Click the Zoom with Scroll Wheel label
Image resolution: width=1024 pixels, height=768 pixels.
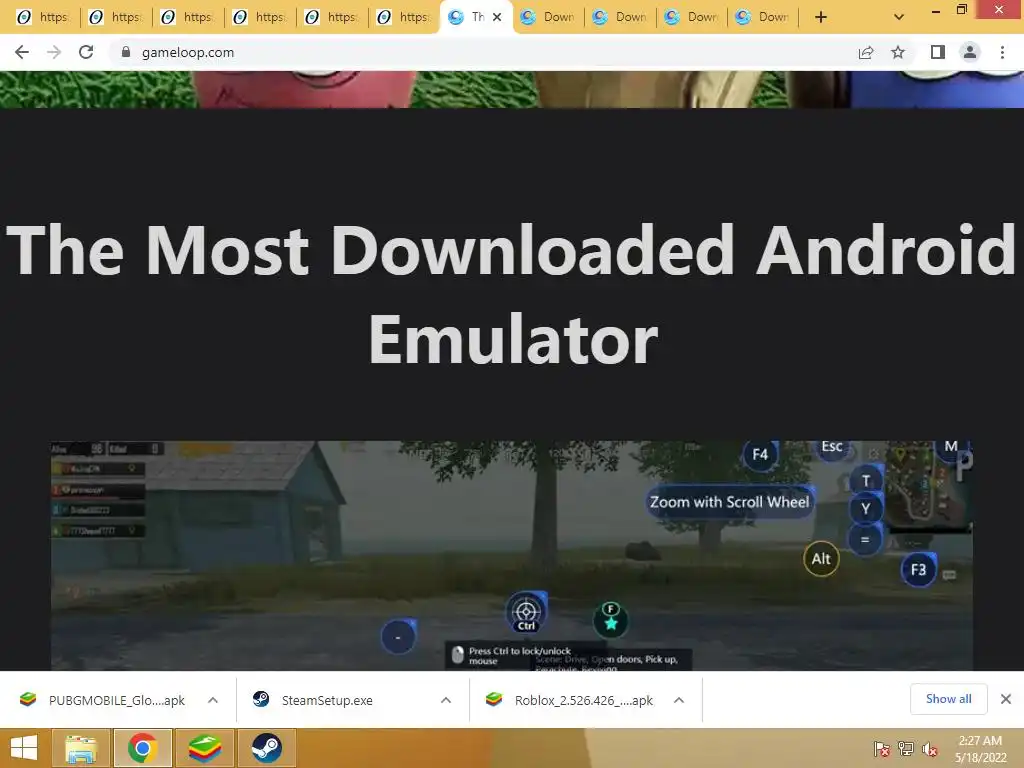729,502
